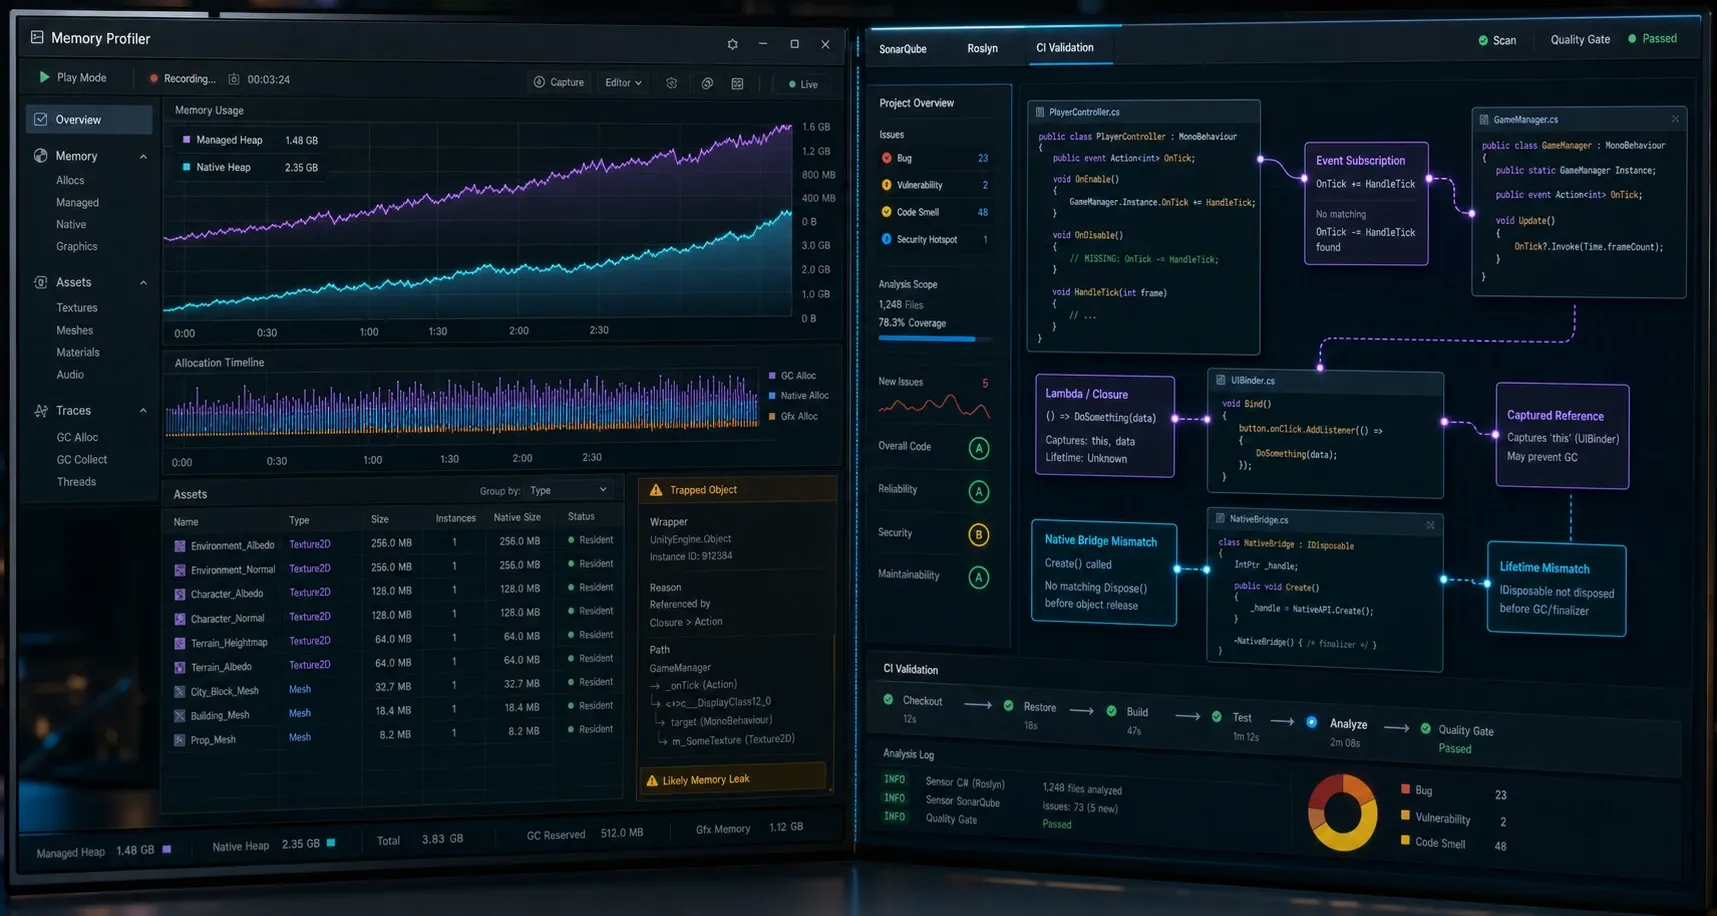Click the Assets section icon in sidebar

[41, 283]
